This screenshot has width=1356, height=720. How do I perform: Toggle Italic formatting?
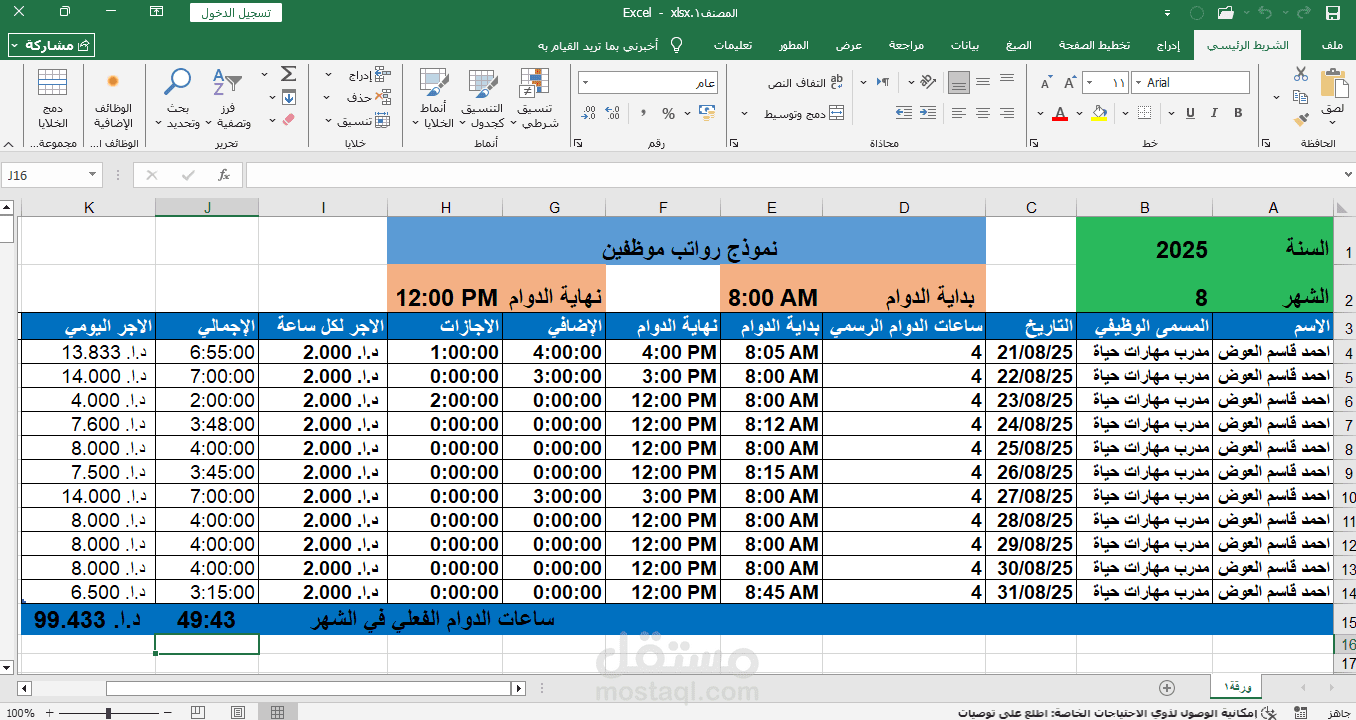tap(1213, 112)
